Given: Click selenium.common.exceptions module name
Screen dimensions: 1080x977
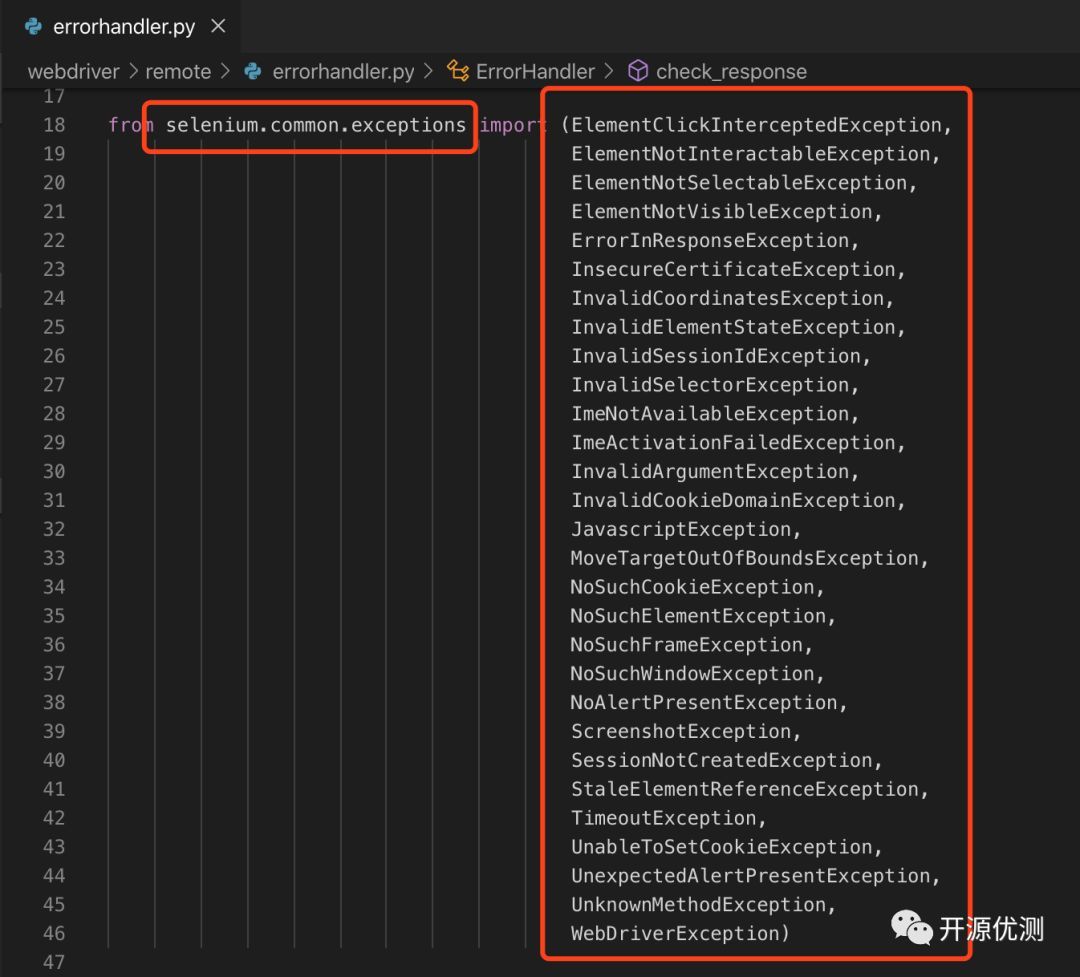Looking at the screenshot, I should click(315, 125).
